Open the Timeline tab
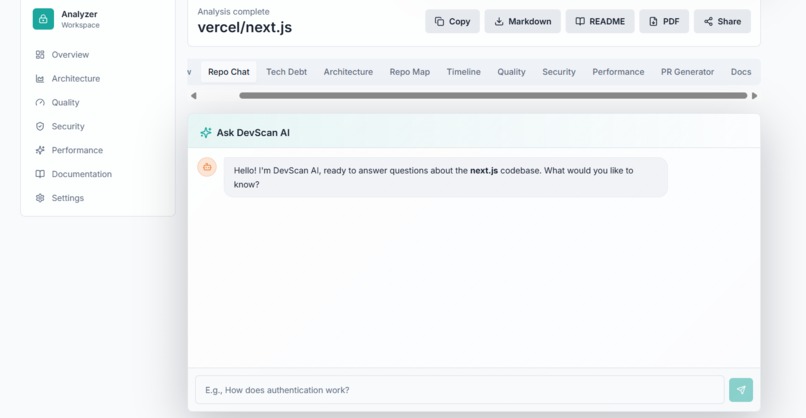This screenshot has height=418, width=806. 464,72
